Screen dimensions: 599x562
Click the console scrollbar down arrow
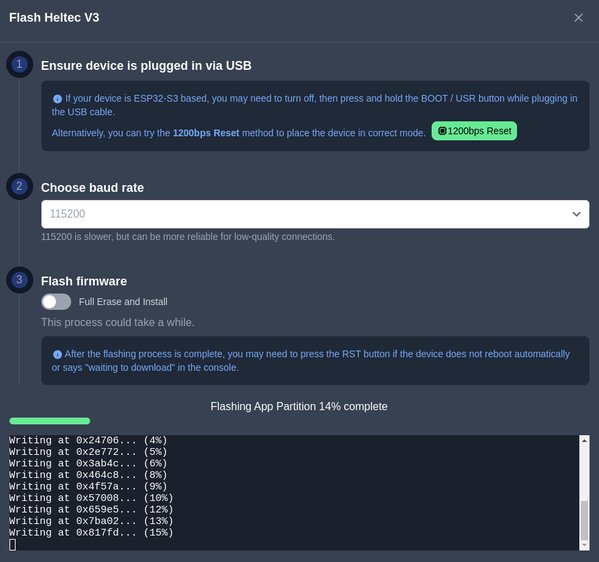click(584, 546)
